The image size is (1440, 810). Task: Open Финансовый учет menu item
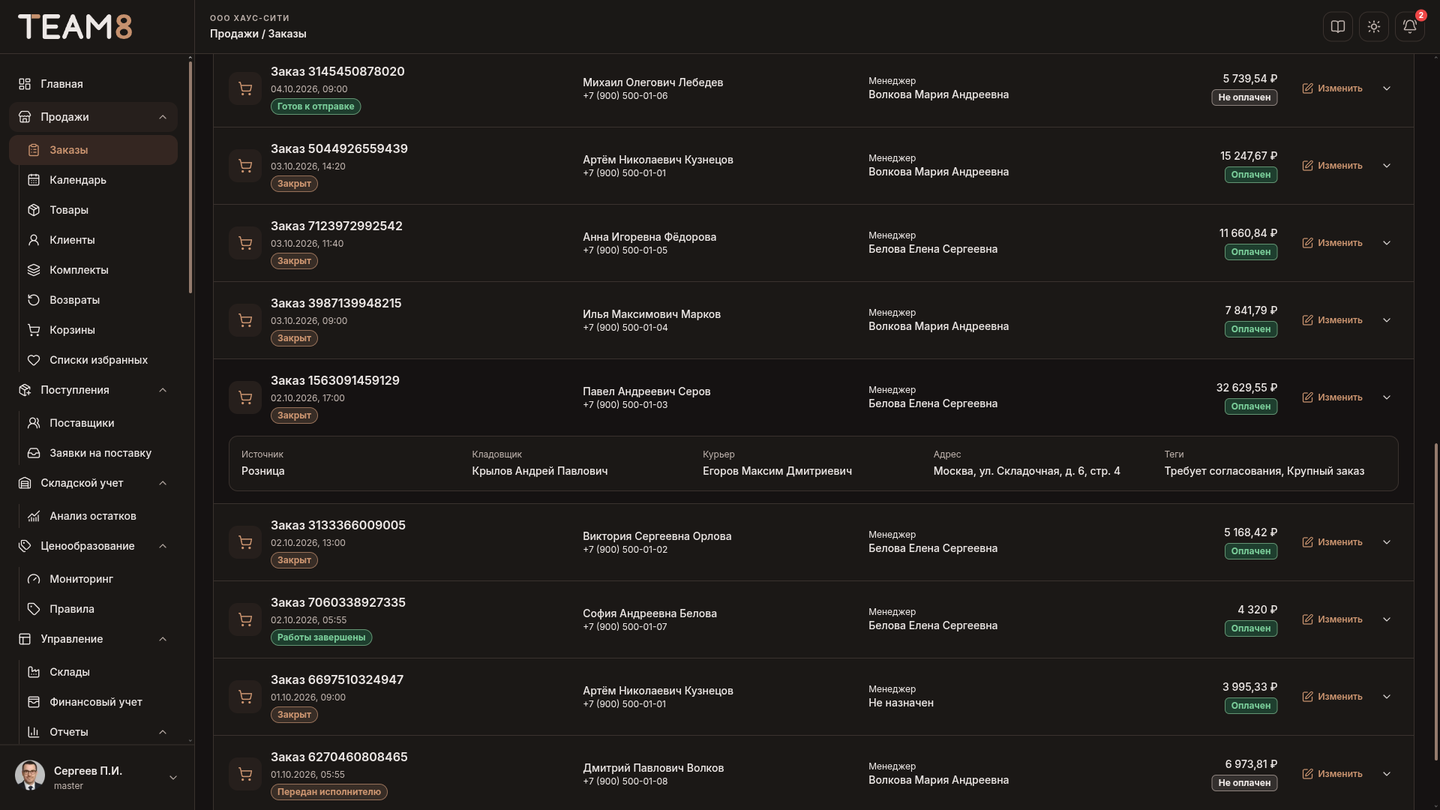[x=93, y=702]
